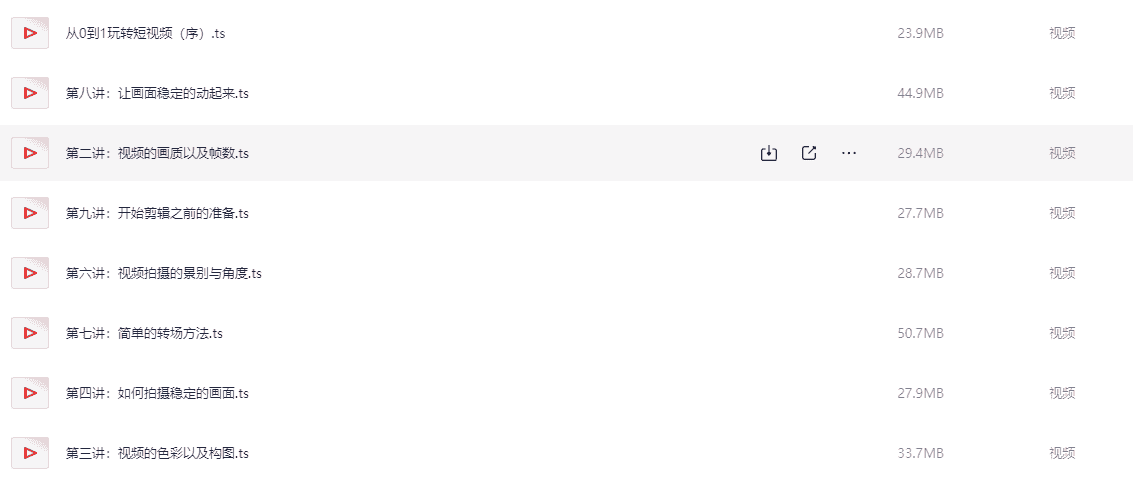Screen dimensions: 1133x487
Task: Click video file icon for 第二讲
Action: click(30, 153)
